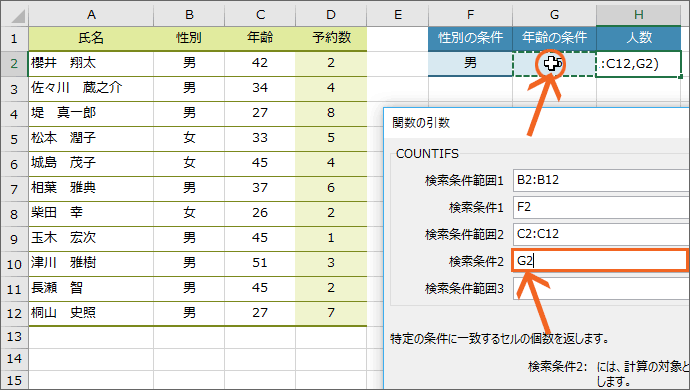Click 女 in 柴田 幸 row
This screenshot has width=690, height=390.
[189, 213]
